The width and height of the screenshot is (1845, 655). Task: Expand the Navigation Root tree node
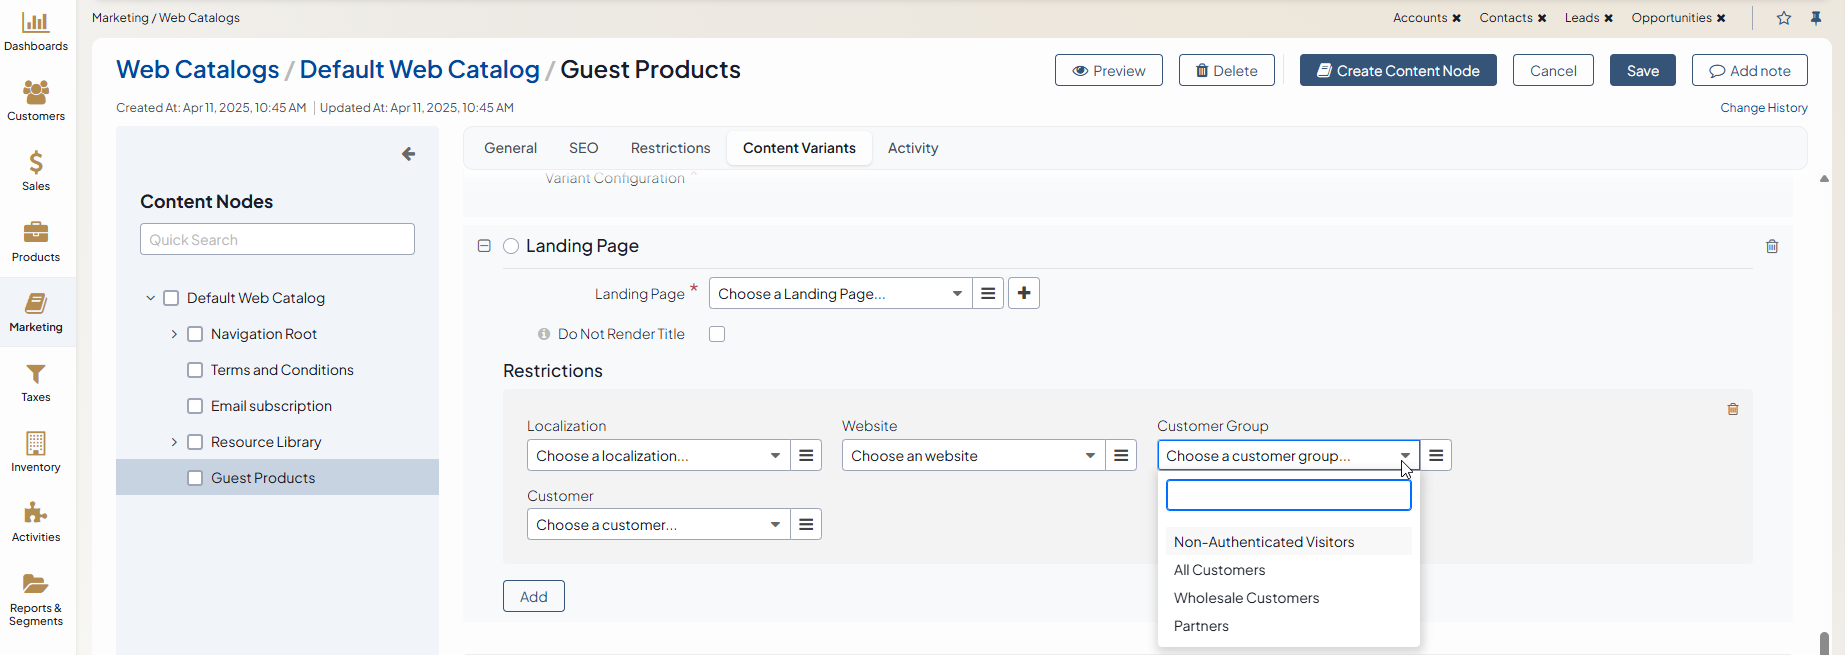pyautogui.click(x=174, y=334)
